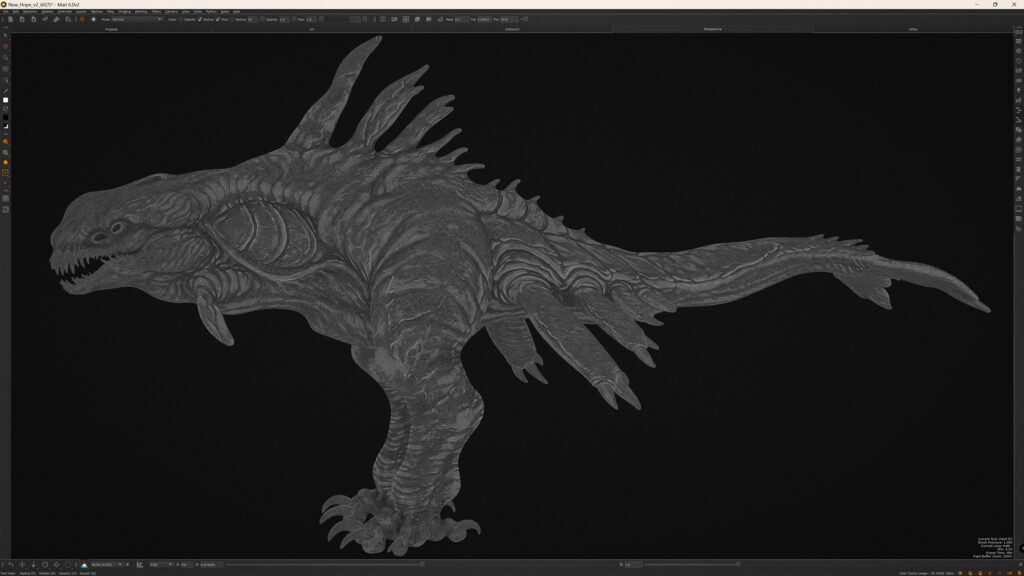Switch to the Perspective view tab

tap(712, 29)
